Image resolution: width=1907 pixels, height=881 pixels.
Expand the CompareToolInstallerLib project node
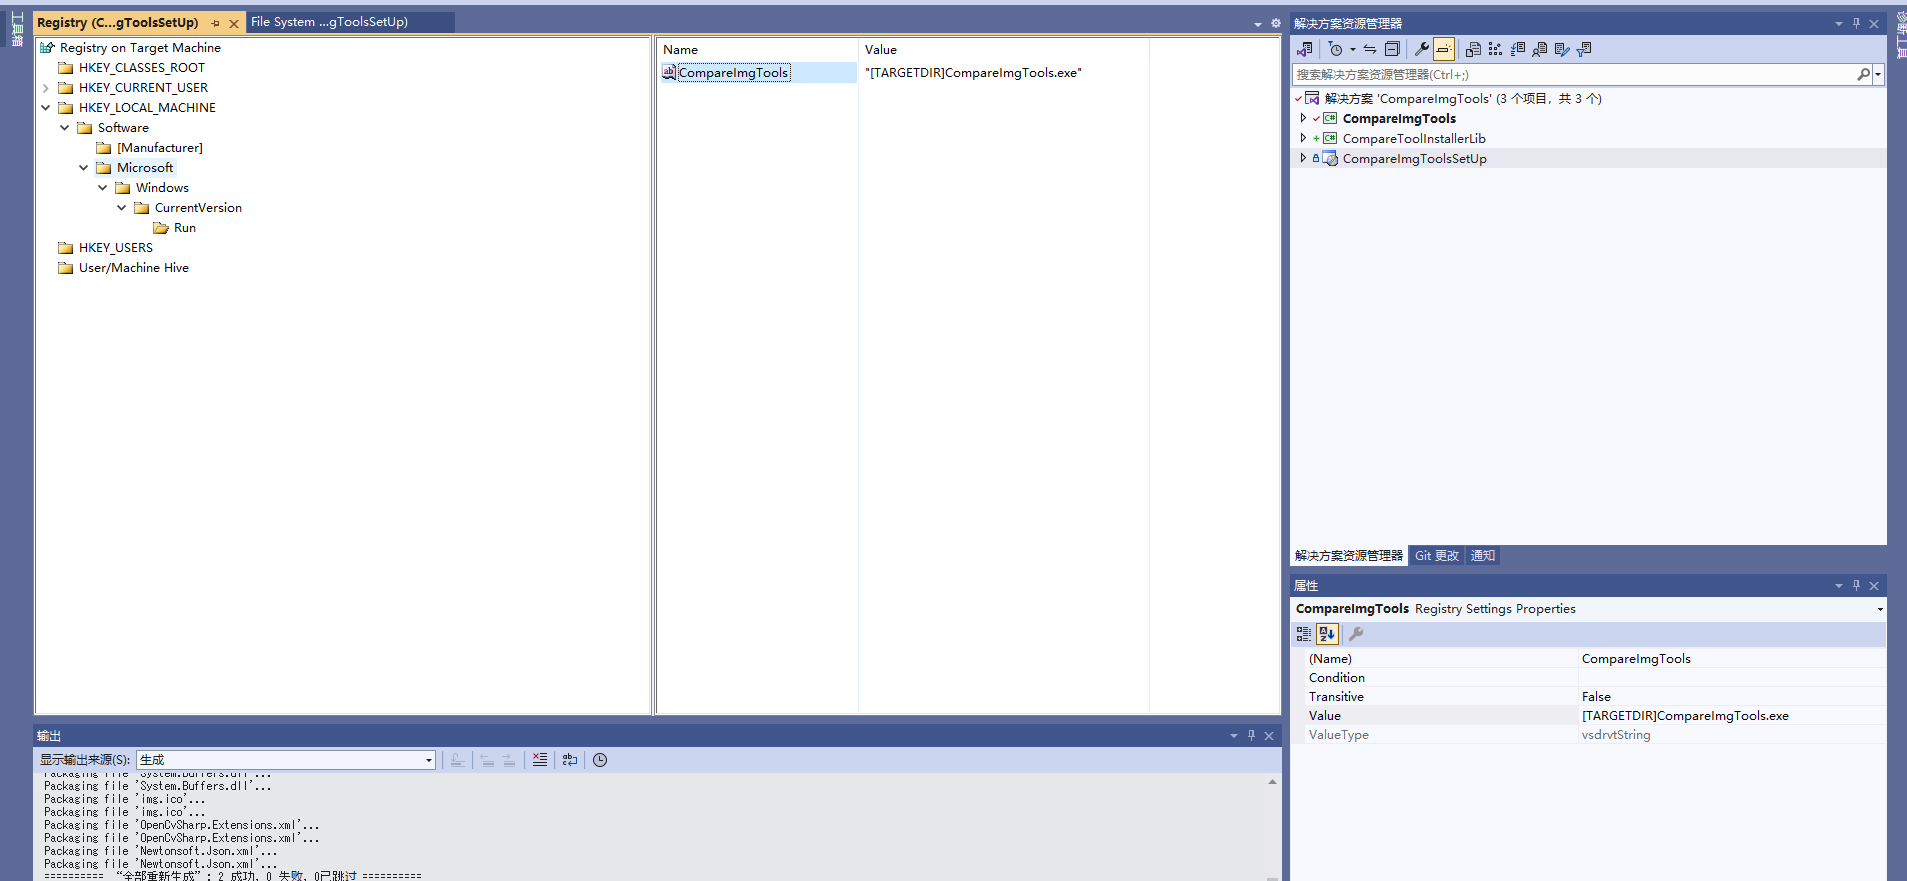pyautogui.click(x=1303, y=138)
